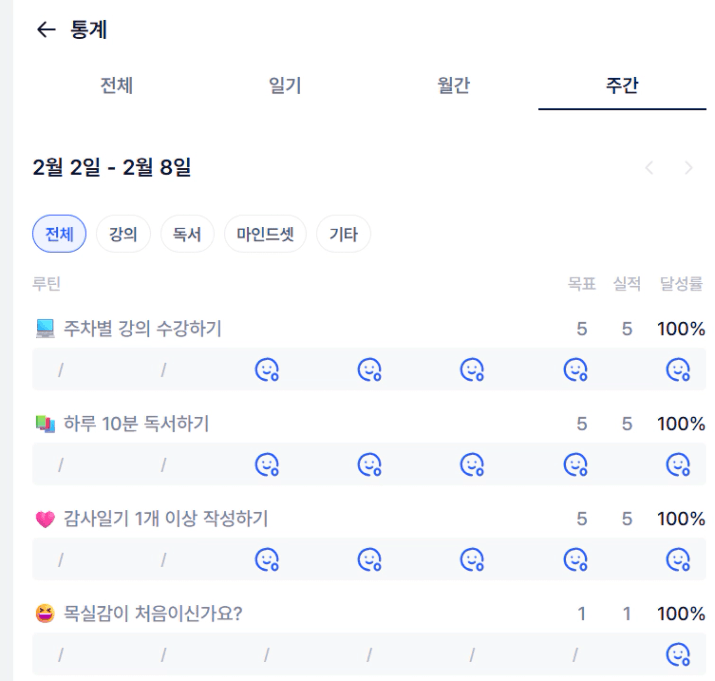Click first smiley icon in 하루 10분 독서하기 row

click(267, 465)
